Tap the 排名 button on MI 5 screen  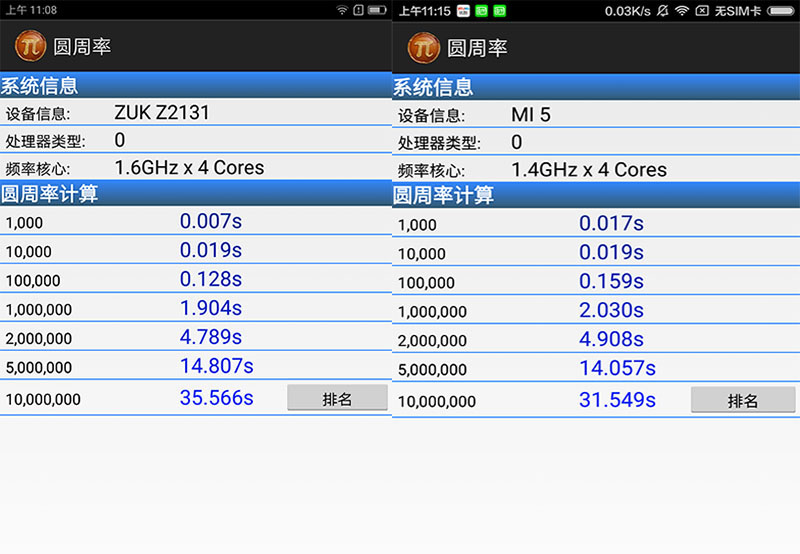pyautogui.click(x=743, y=399)
